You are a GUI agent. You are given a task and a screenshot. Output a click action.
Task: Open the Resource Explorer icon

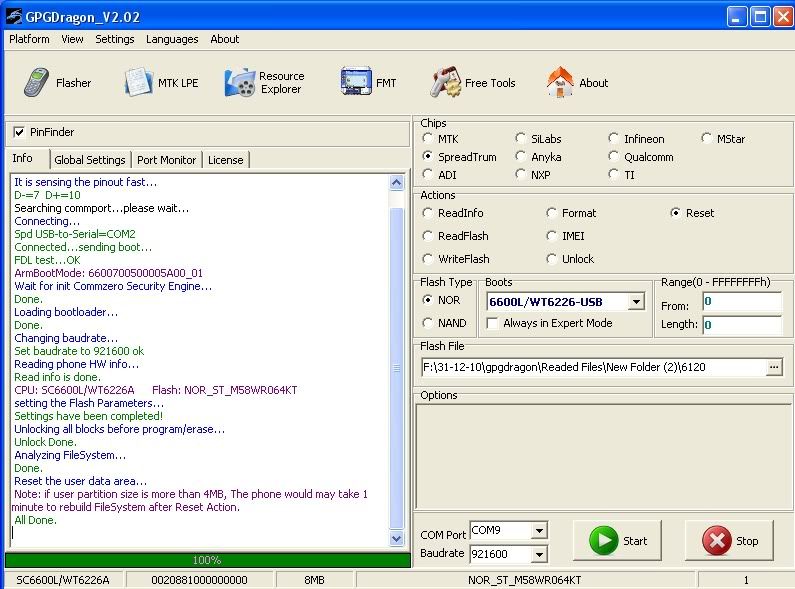click(240, 82)
